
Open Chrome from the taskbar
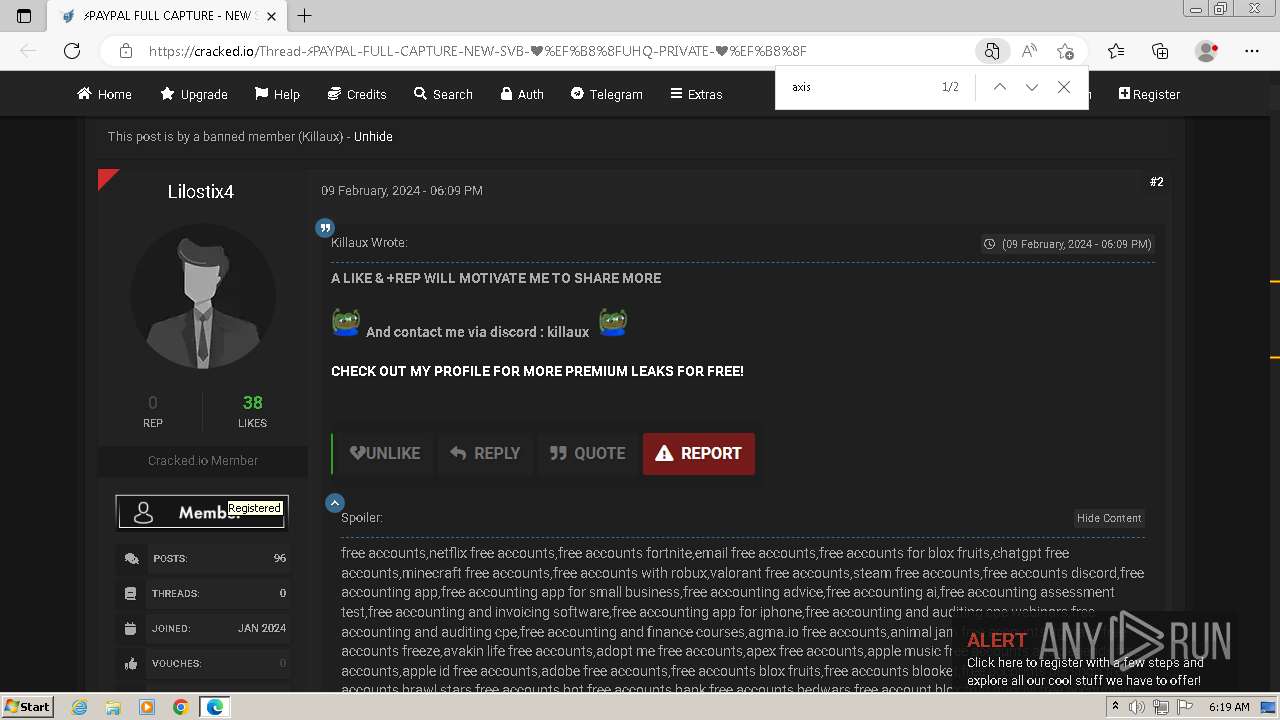point(180,707)
